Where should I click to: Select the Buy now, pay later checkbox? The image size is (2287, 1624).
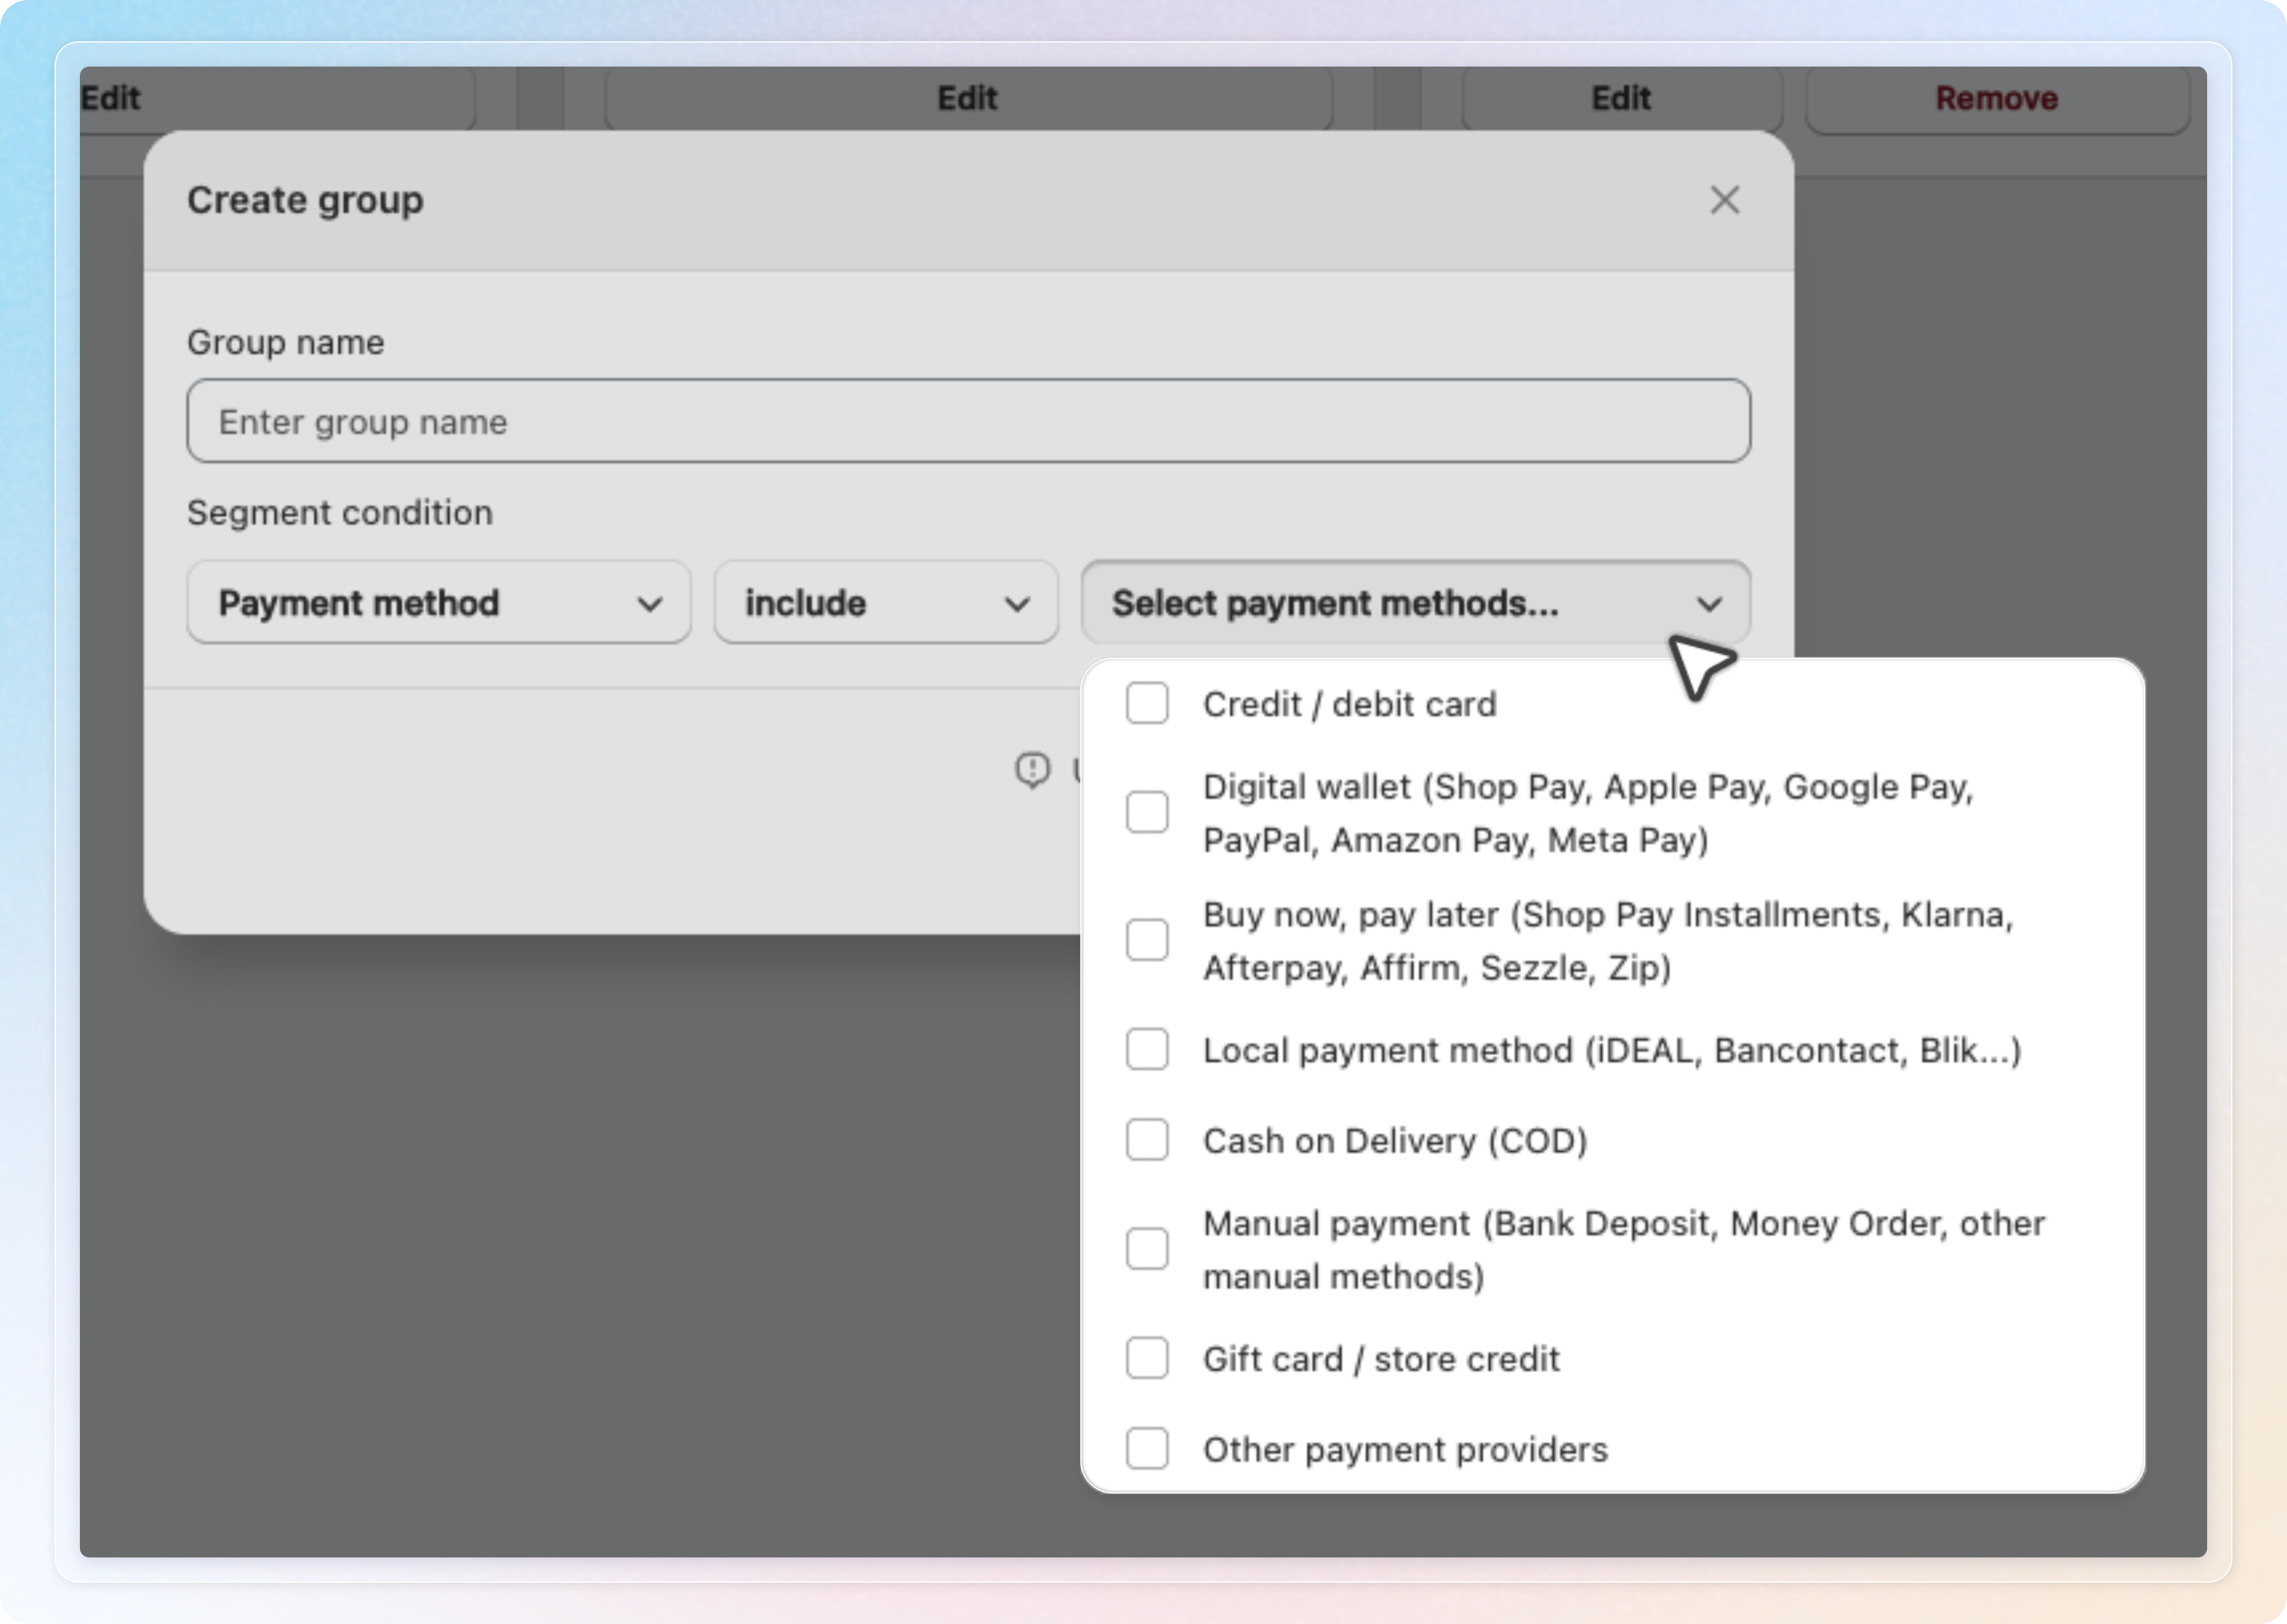click(1146, 940)
